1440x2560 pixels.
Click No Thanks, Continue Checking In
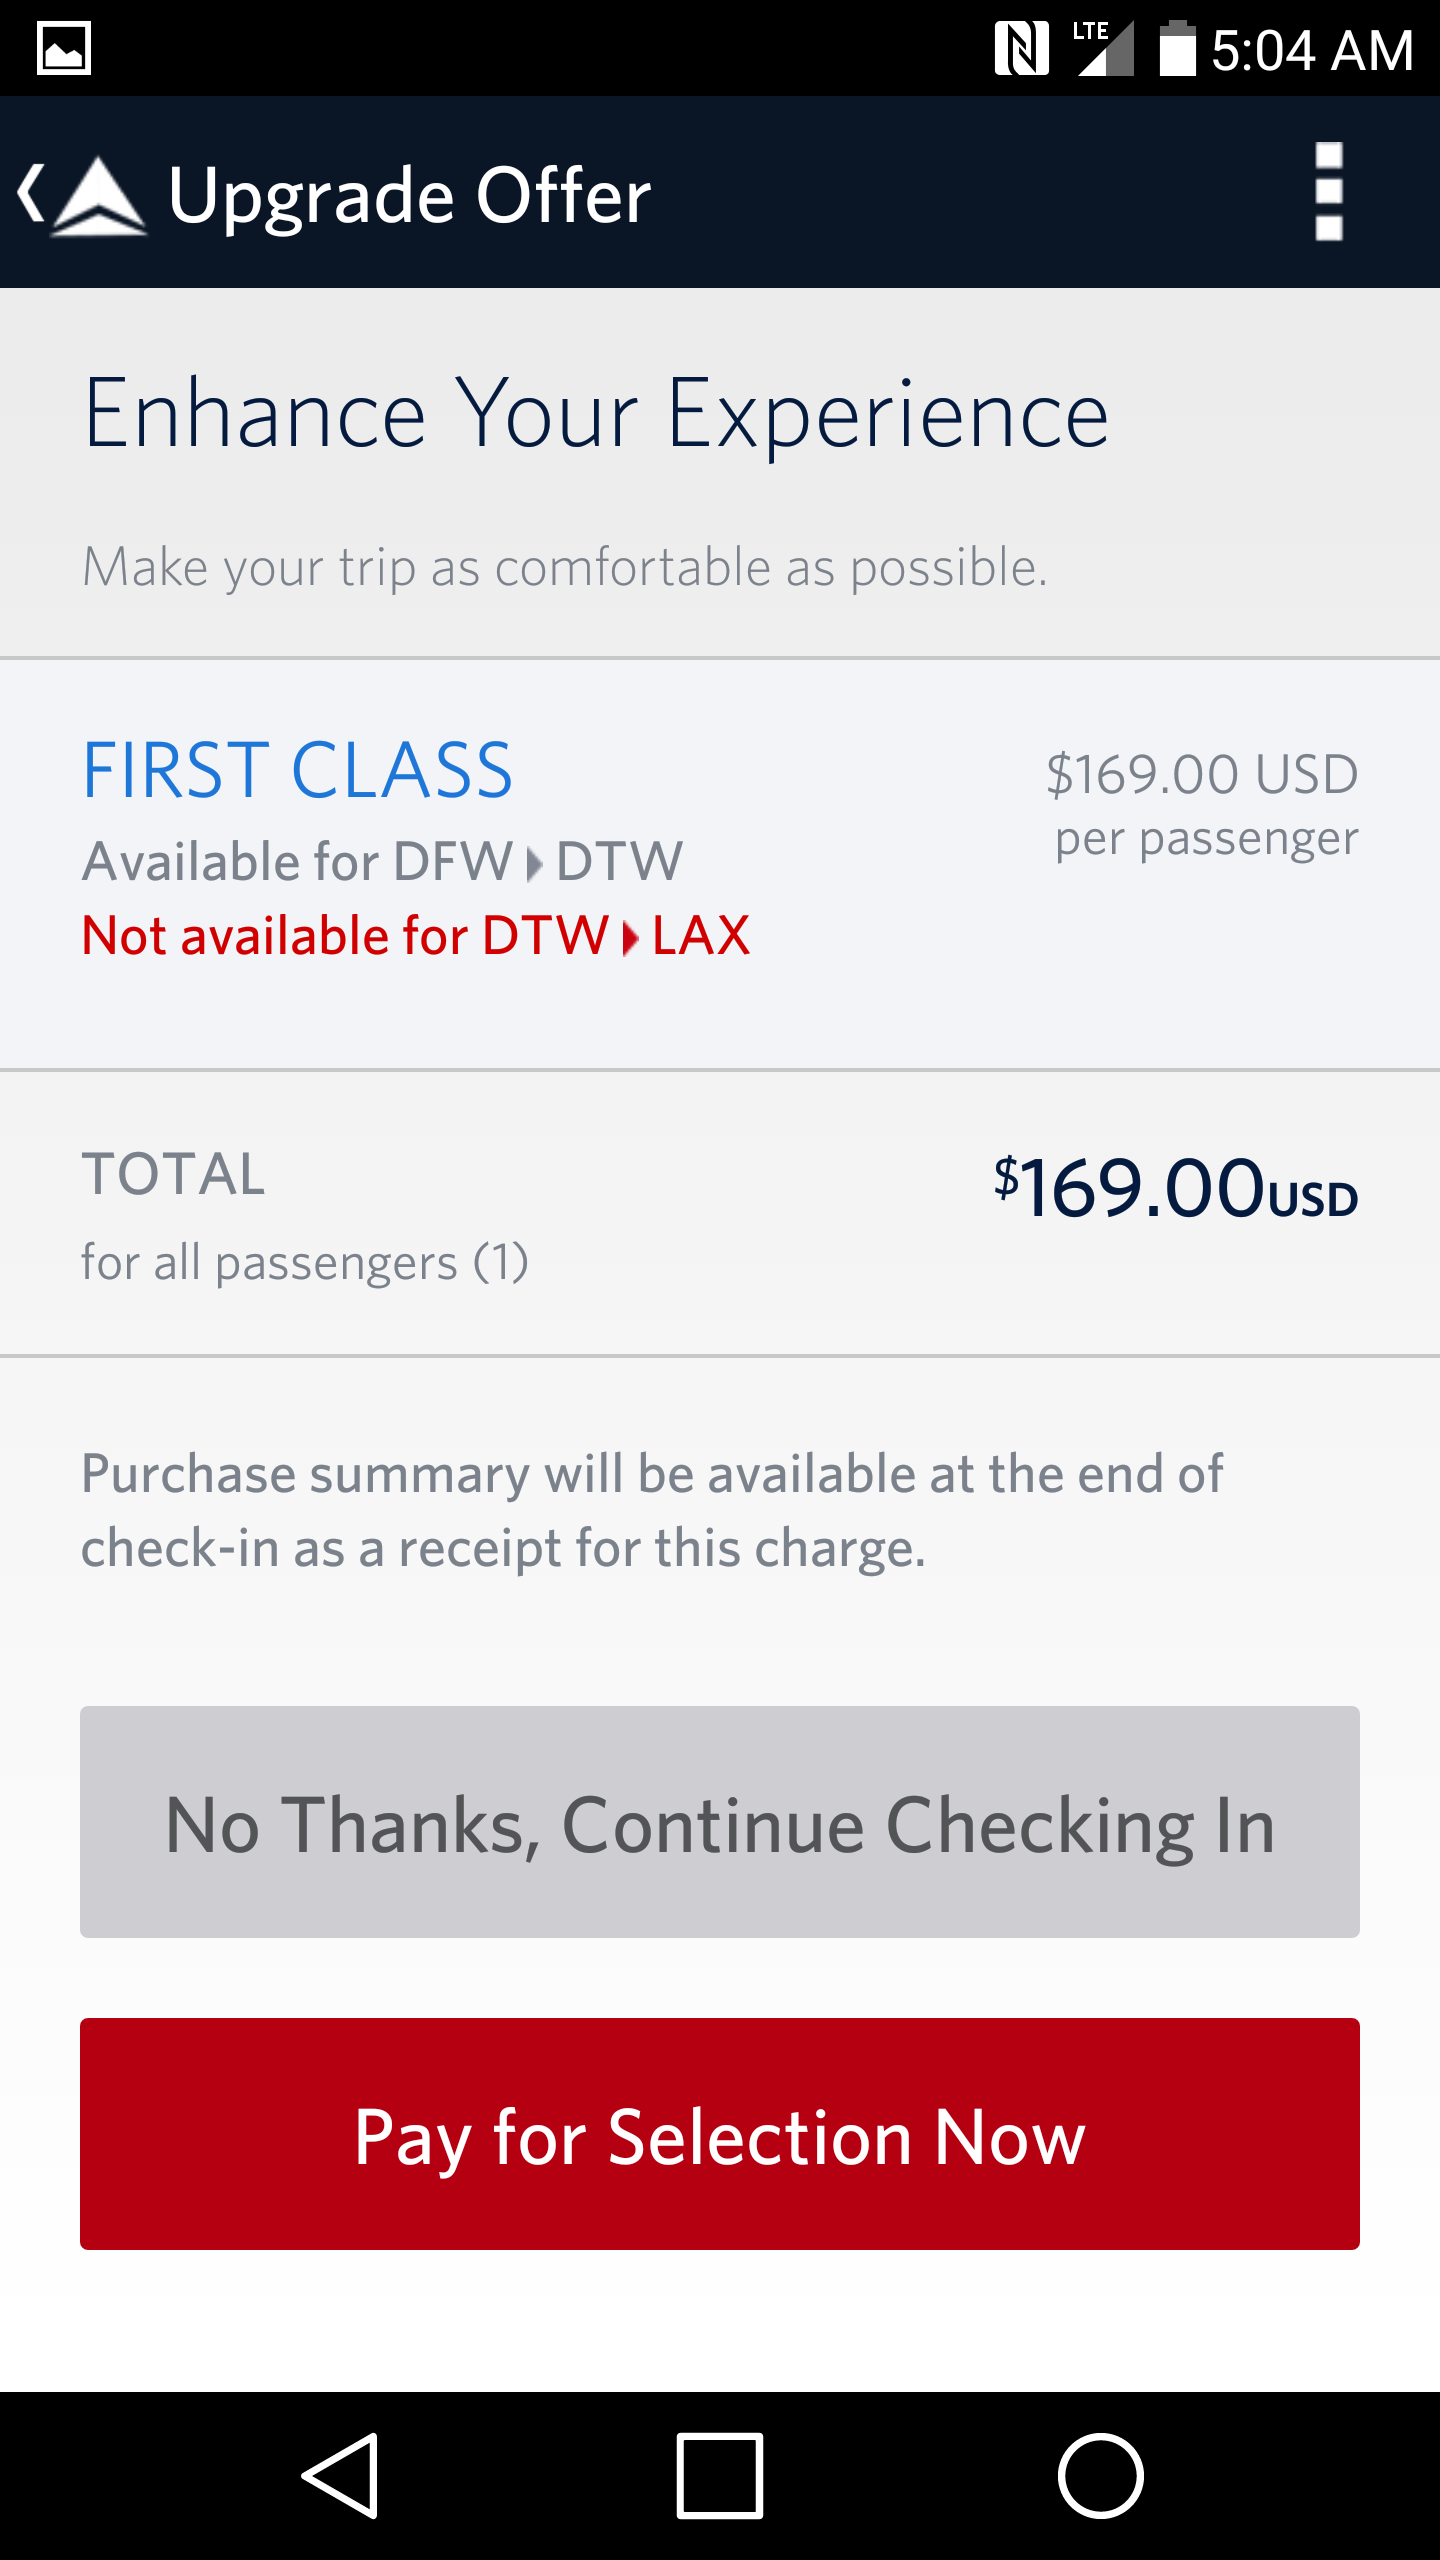tap(720, 1822)
